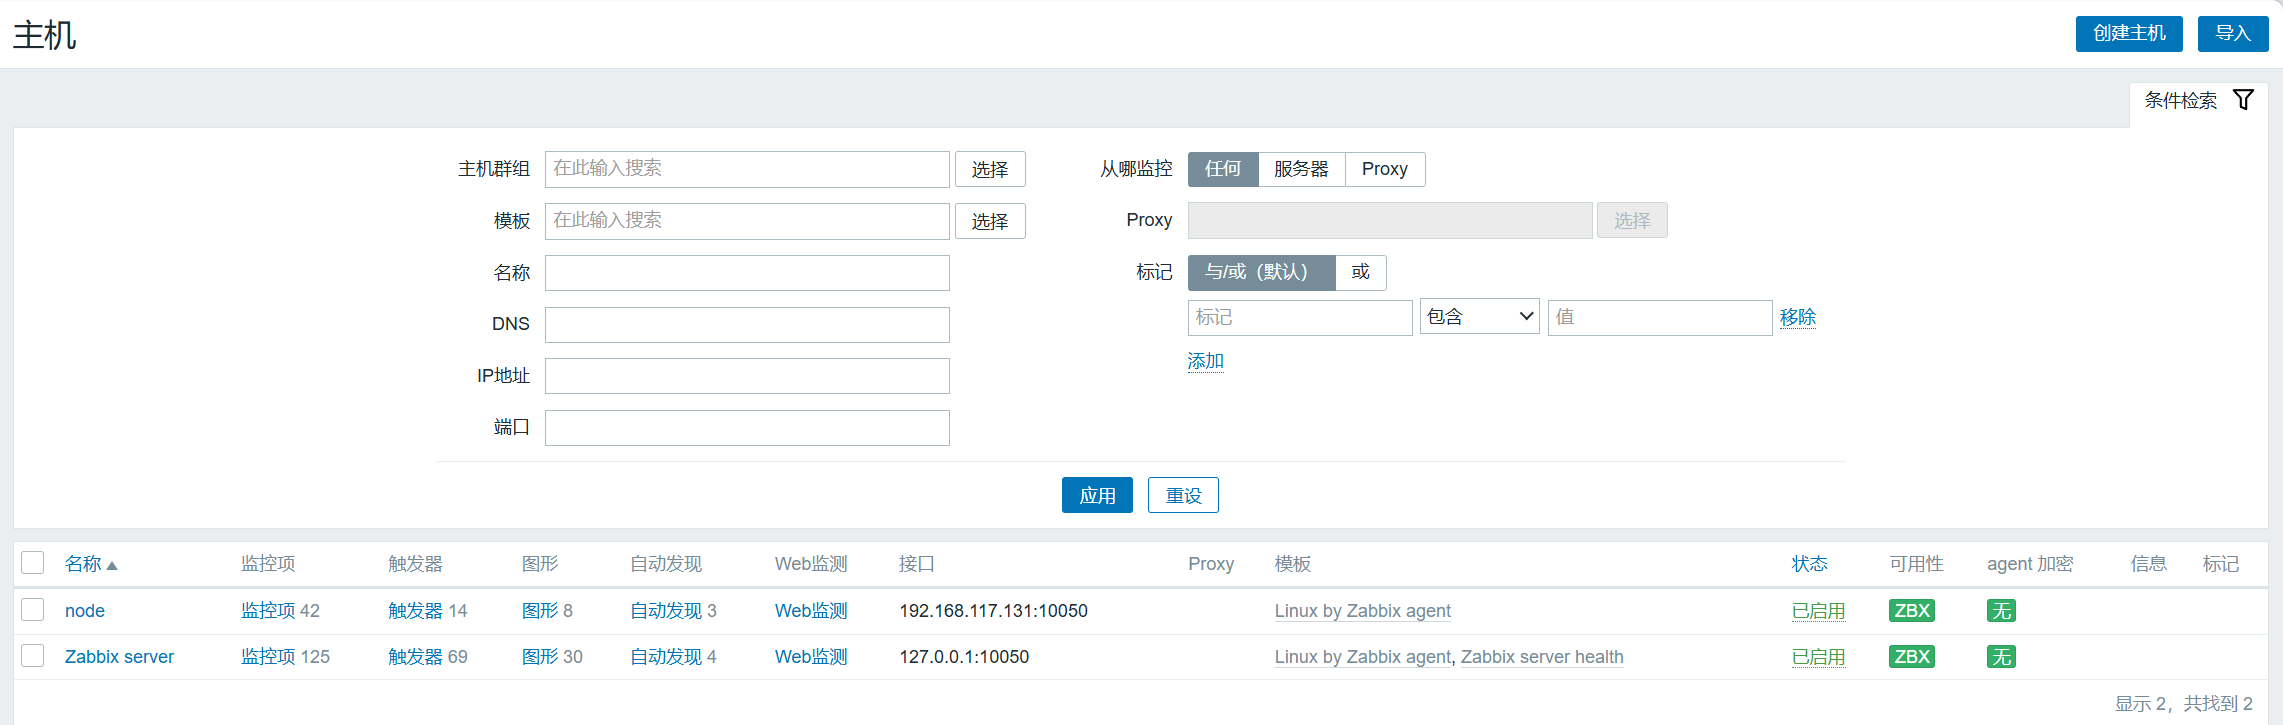Viewport: 2283px width, 725px height.
Task: Open Web监测 for Zabbix server host
Action: click(x=811, y=657)
